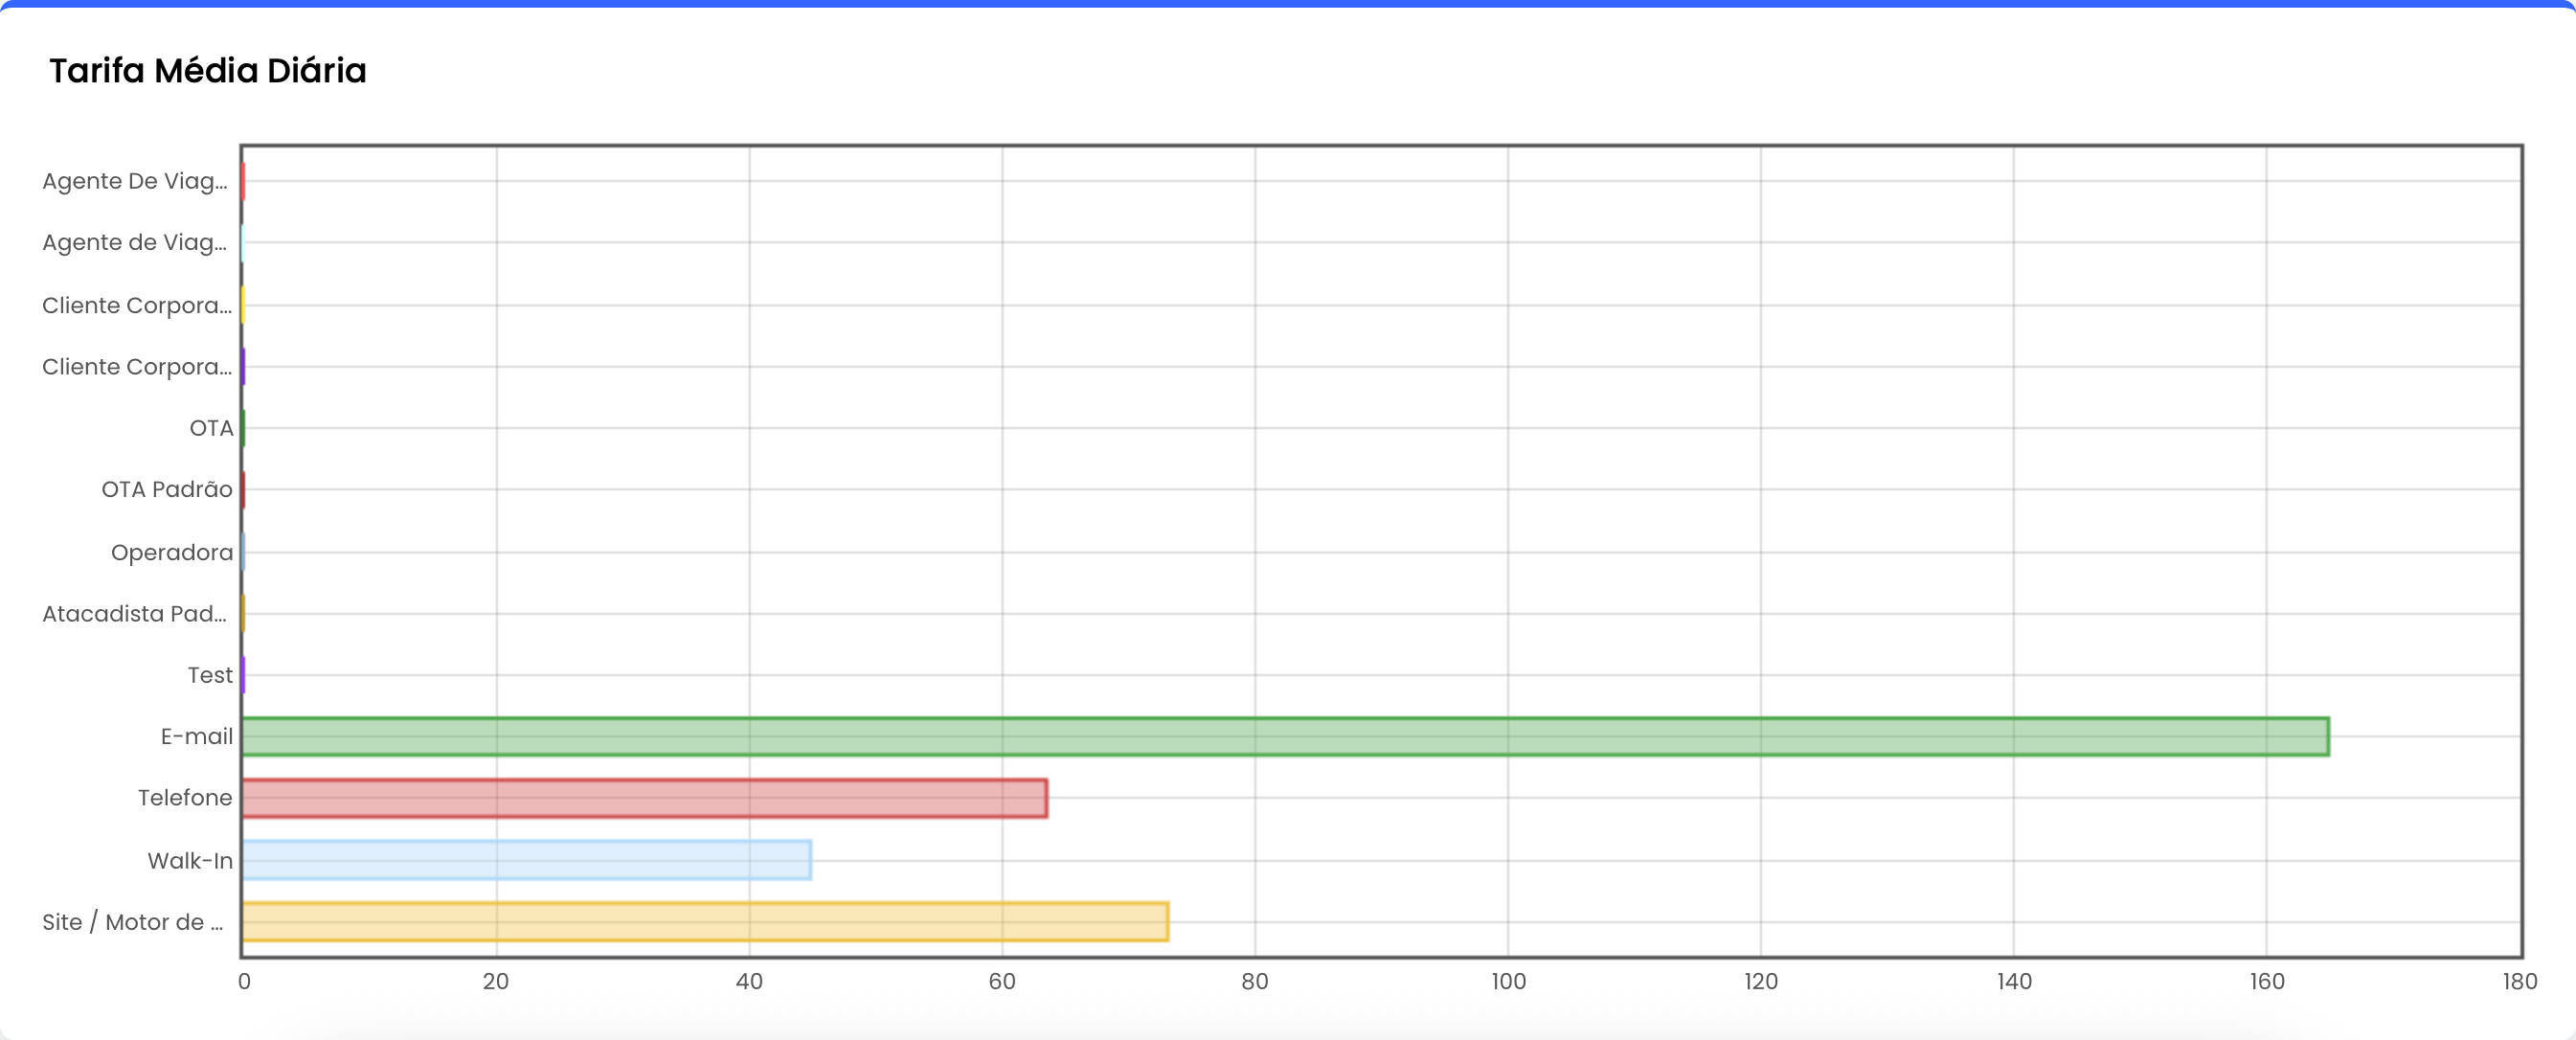The width and height of the screenshot is (2576, 1040).
Task: Click the E-mail axis label
Action: [x=196, y=736]
